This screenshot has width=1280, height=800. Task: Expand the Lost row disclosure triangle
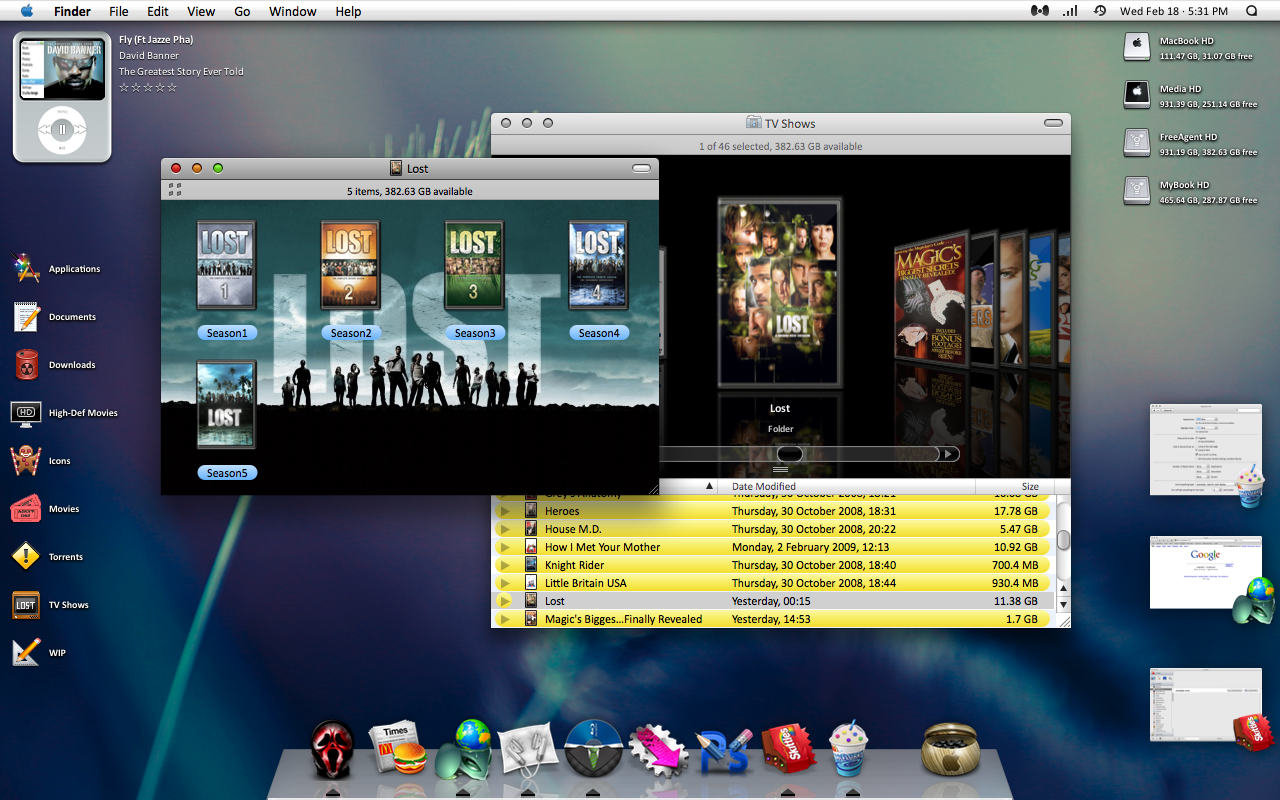tap(505, 601)
